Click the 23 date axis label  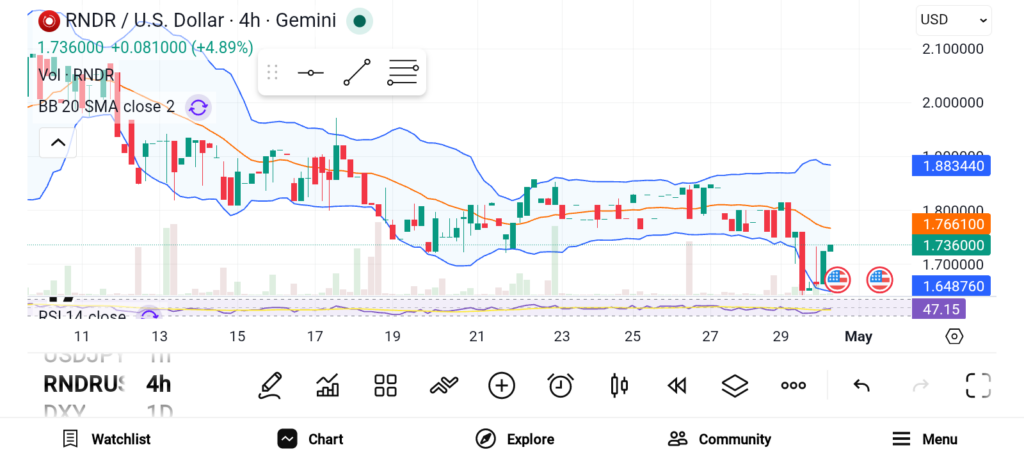point(562,337)
